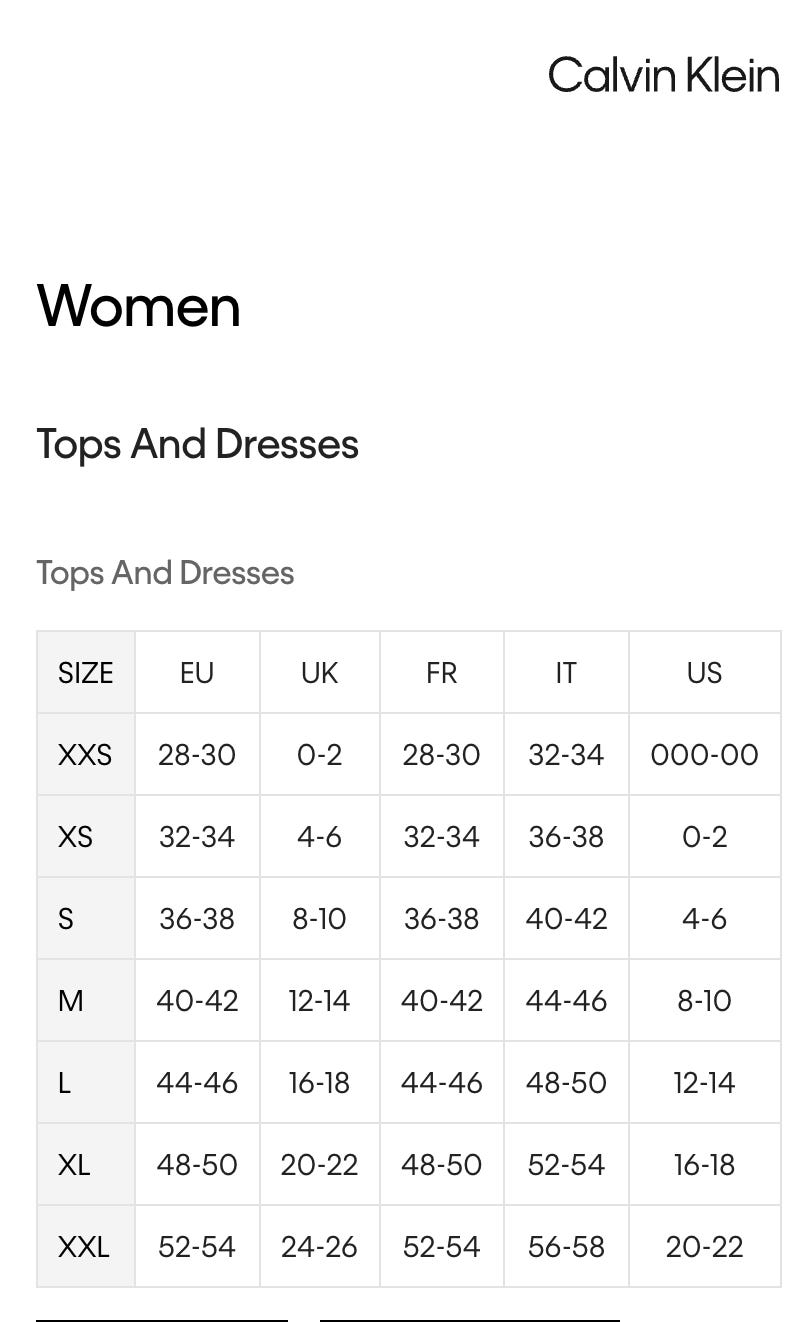Click the S size row label
This screenshot has width=804, height=1322.
click(x=66, y=919)
